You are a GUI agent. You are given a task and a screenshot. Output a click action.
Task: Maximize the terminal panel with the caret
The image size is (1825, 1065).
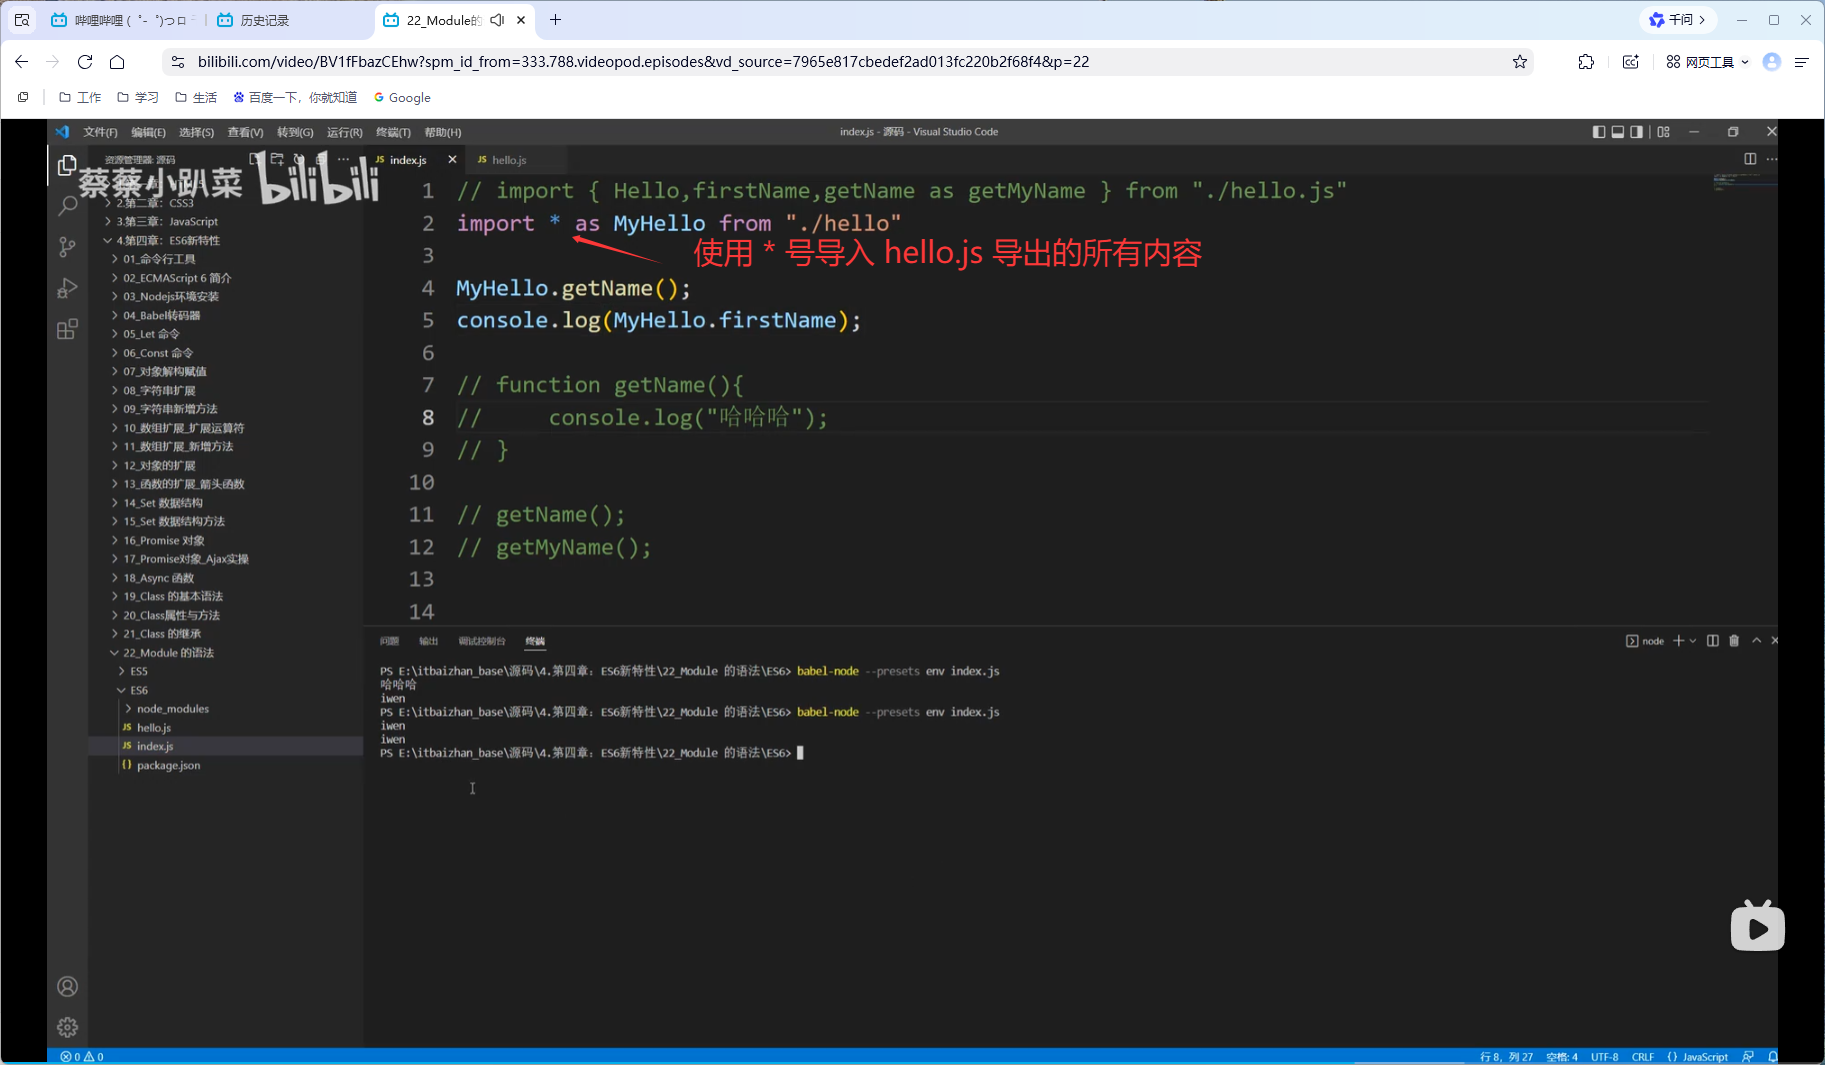(x=1756, y=641)
